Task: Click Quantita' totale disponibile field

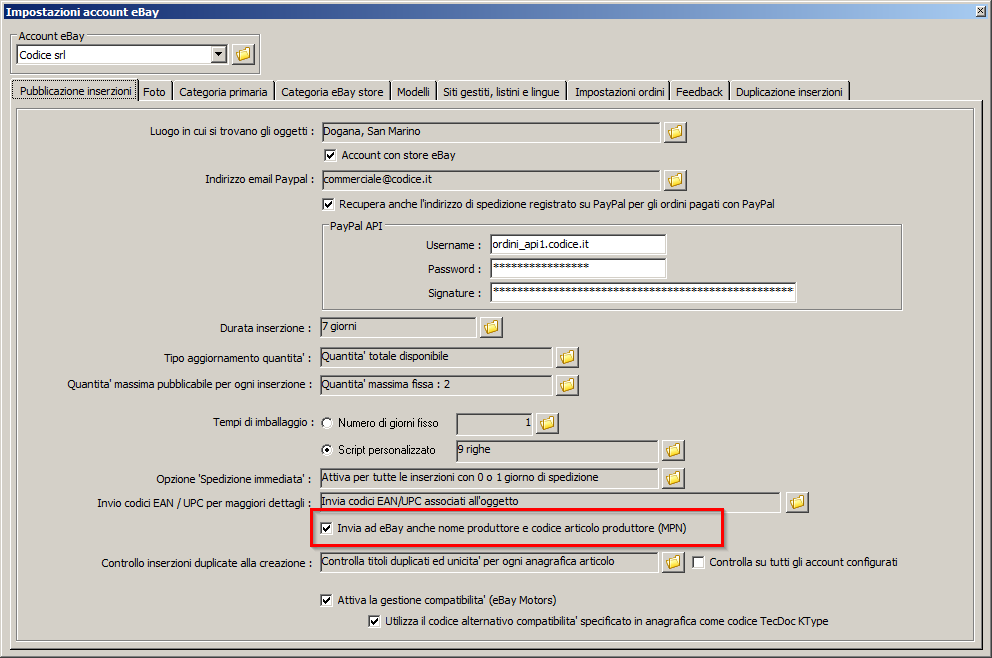Action: (437, 357)
